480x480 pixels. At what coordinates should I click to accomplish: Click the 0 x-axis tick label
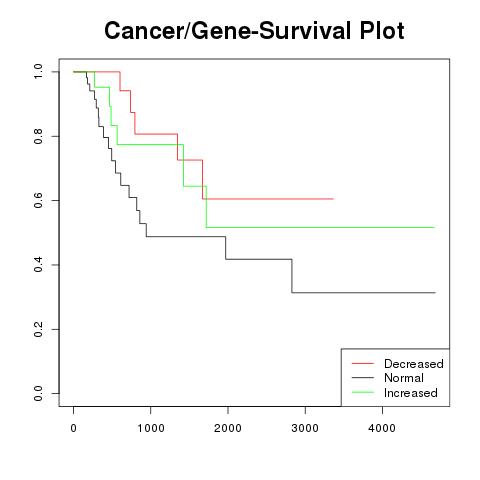74,428
